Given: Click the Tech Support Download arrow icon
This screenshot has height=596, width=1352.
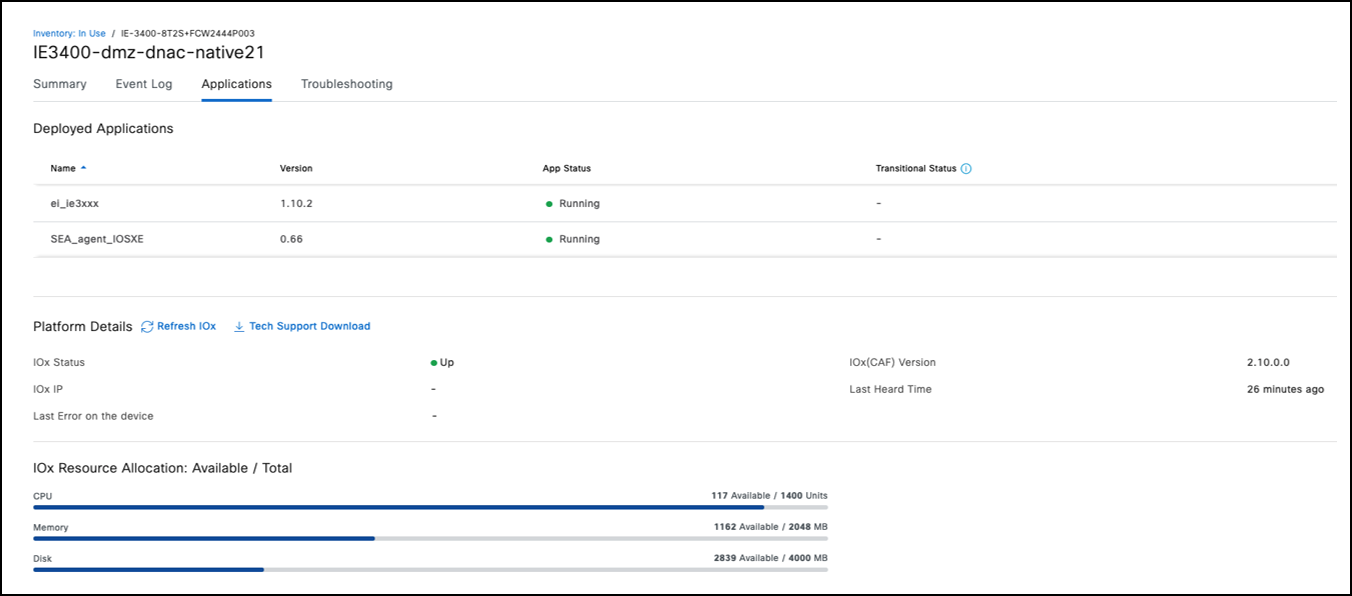Looking at the screenshot, I should point(239,327).
